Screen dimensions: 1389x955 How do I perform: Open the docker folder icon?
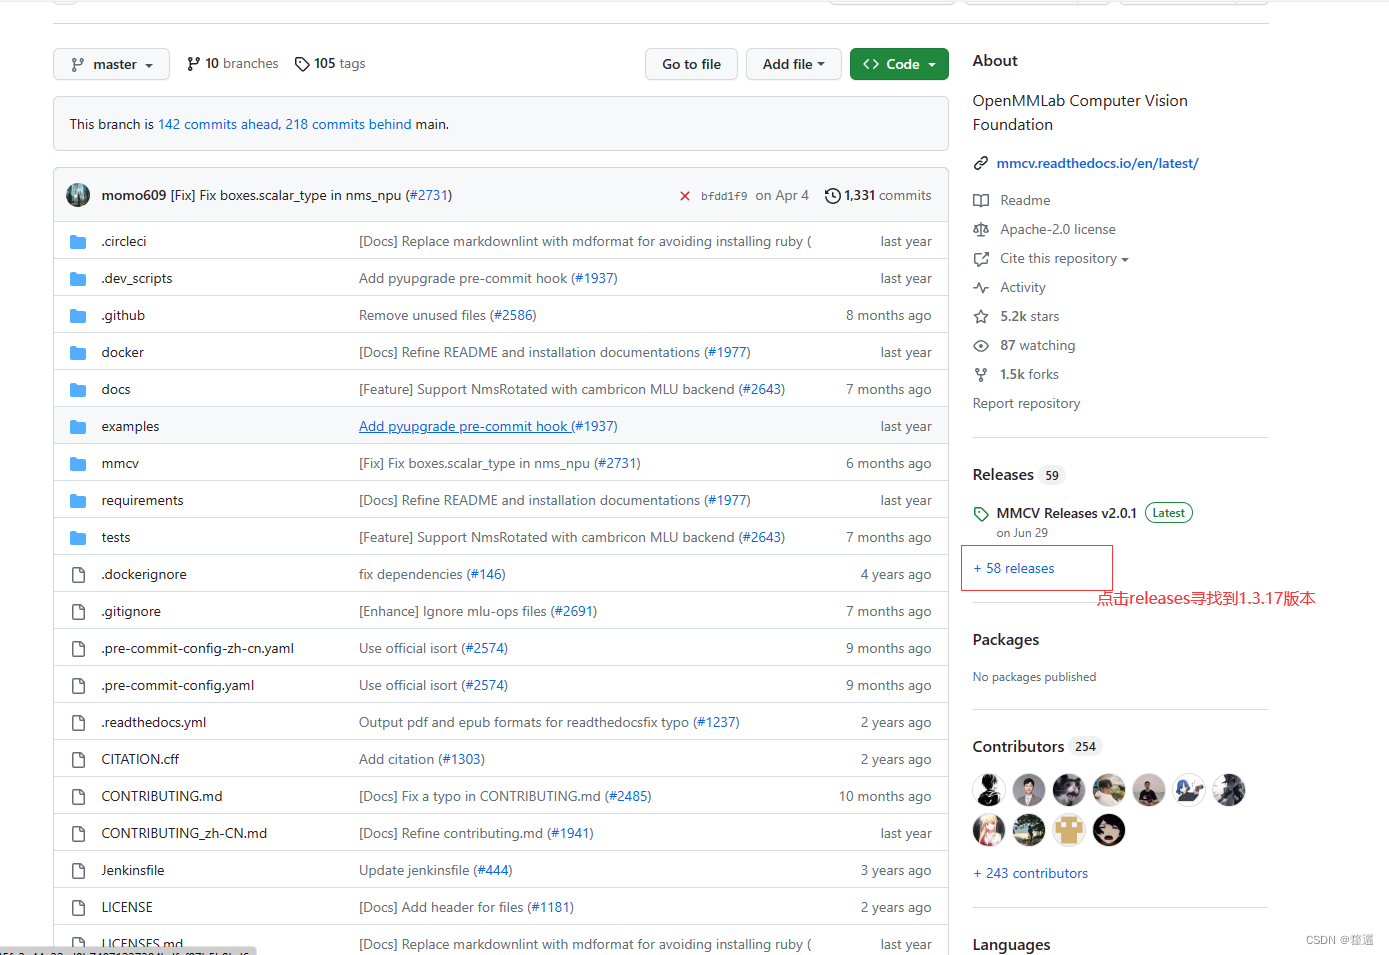tap(78, 352)
